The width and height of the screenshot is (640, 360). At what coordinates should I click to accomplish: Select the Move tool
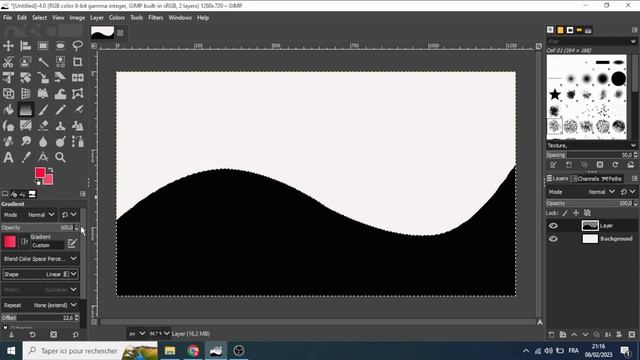(8, 46)
